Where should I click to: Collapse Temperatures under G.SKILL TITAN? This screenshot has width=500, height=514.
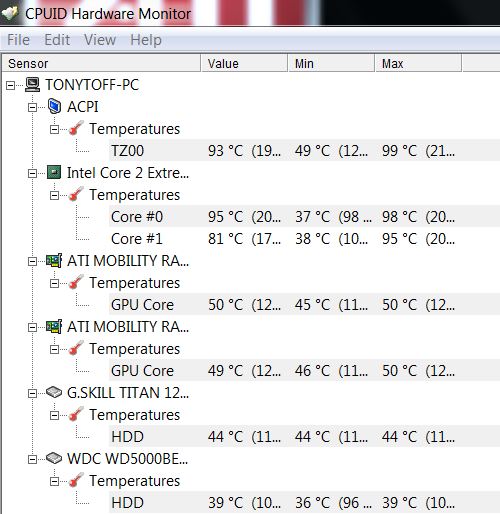[x=54, y=415]
